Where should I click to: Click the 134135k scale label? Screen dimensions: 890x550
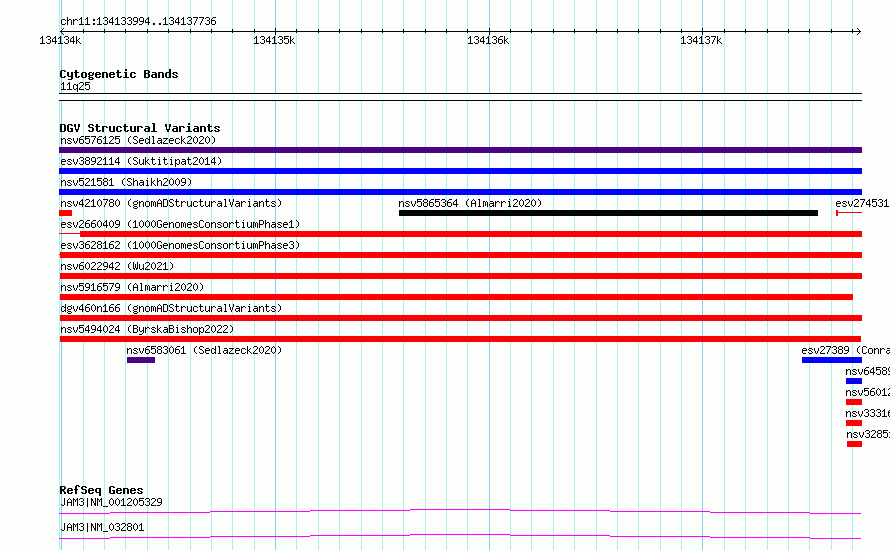[x=274, y=40]
